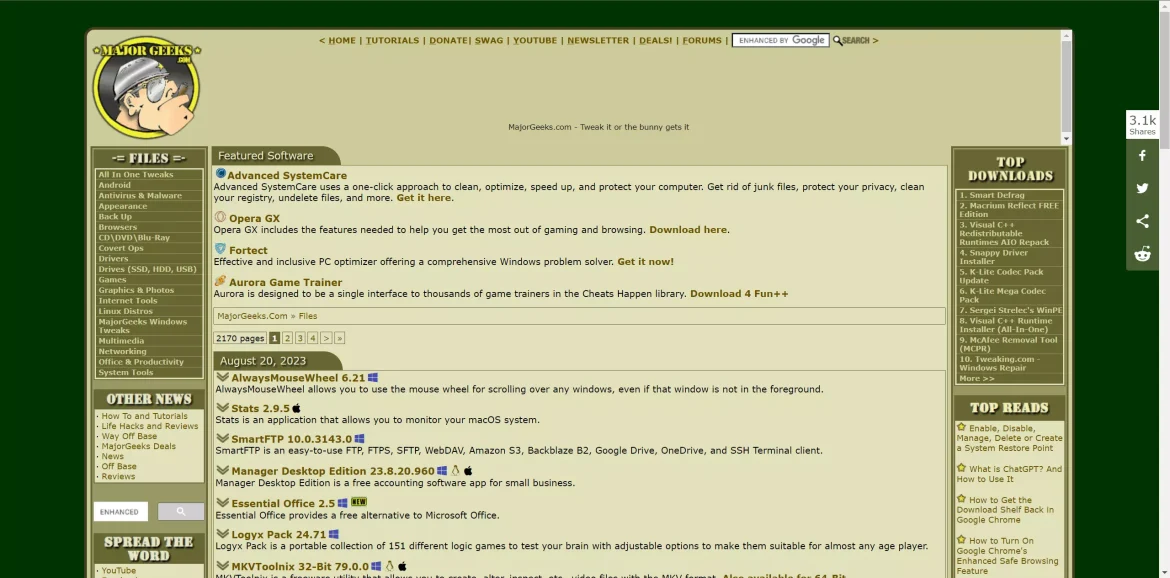Click download arrow beside AlwaysMouseWheel
This screenshot has height=578, width=1170.
(222, 377)
